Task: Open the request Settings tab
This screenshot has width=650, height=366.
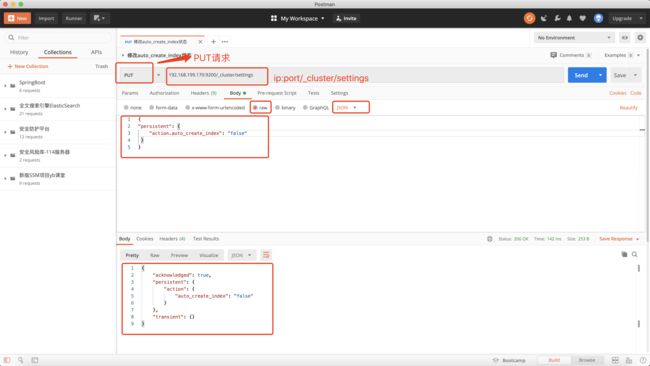Action: tap(339, 93)
